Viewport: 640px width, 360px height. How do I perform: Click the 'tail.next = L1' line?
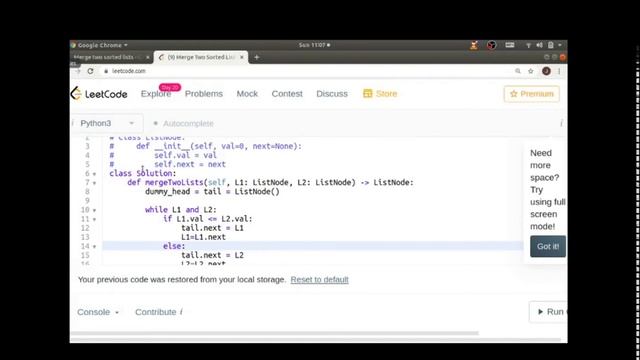(x=212, y=228)
